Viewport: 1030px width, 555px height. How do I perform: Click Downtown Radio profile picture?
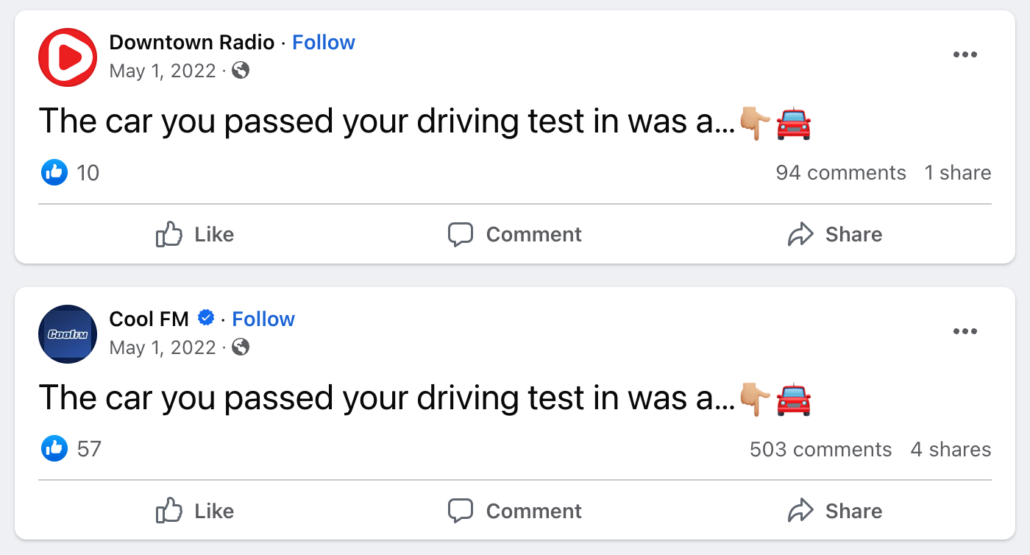[x=67, y=57]
